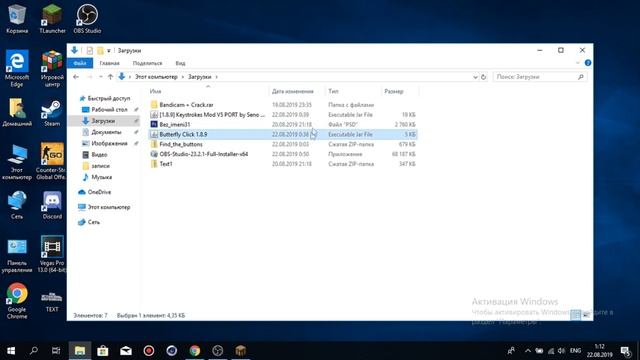640x360 pixels.
Task: Open the Файл ribbon tab
Action: pyautogui.click(x=80, y=63)
